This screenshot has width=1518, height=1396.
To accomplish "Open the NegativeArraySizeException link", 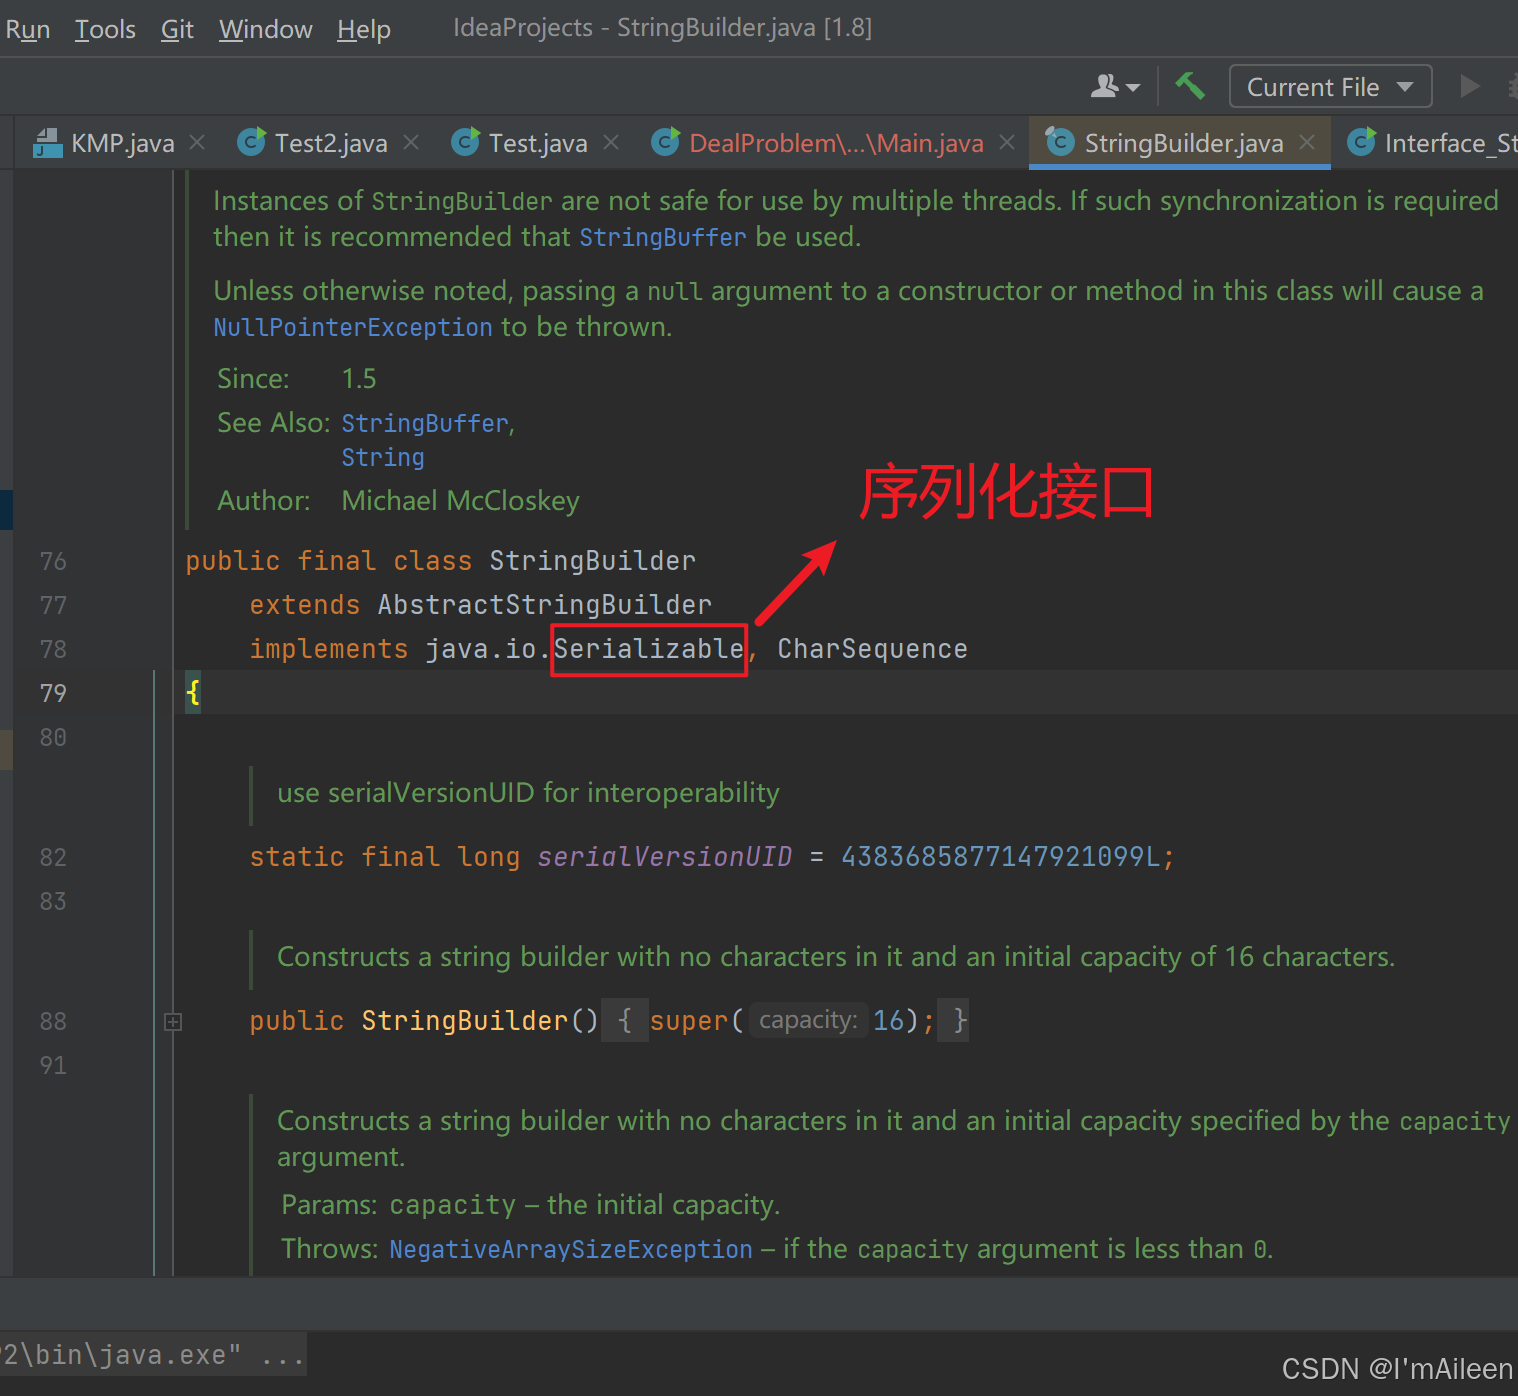I will tap(571, 1249).
